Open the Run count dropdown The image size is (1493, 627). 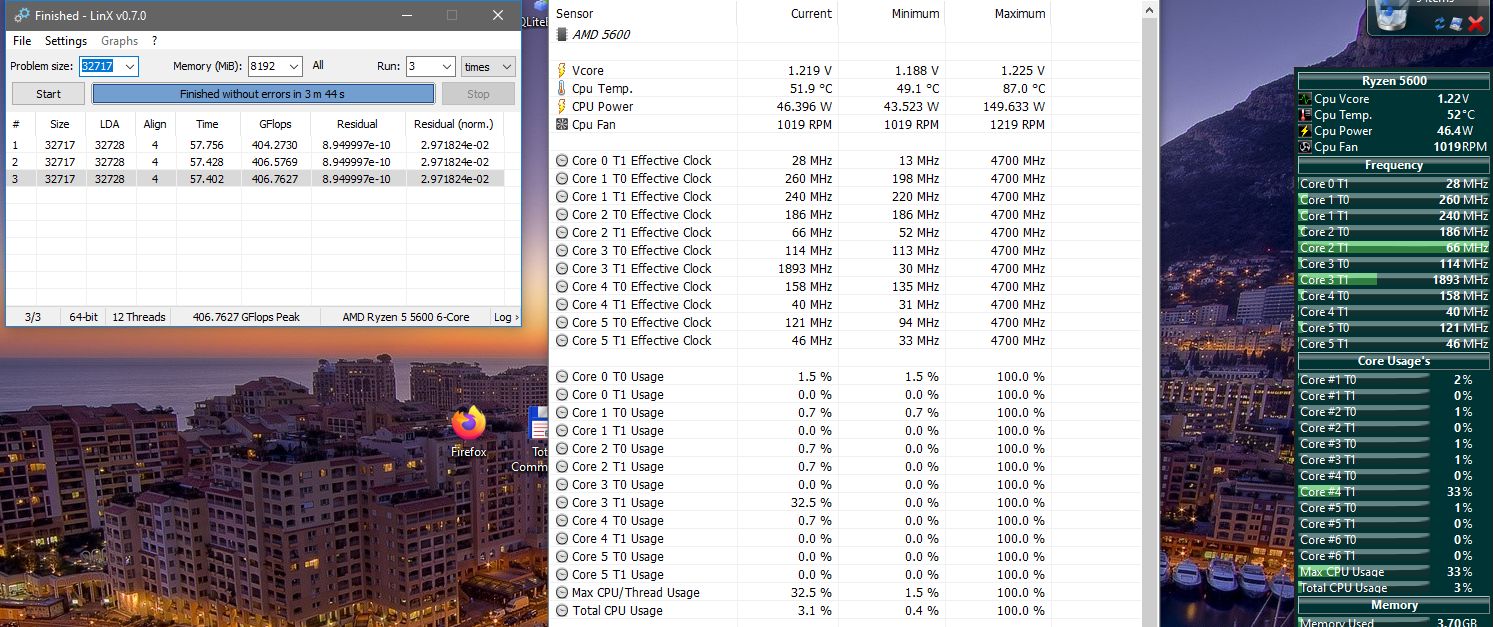[x=445, y=66]
